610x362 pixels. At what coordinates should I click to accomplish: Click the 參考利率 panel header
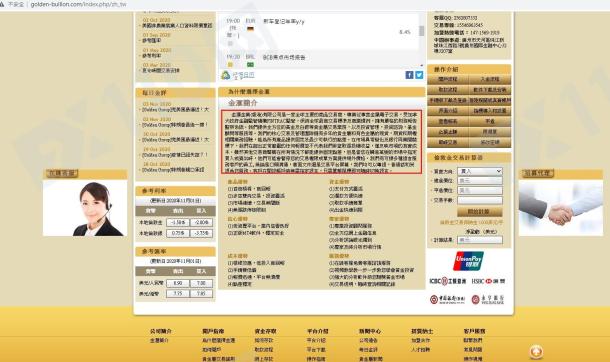pyautogui.click(x=175, y=191)
